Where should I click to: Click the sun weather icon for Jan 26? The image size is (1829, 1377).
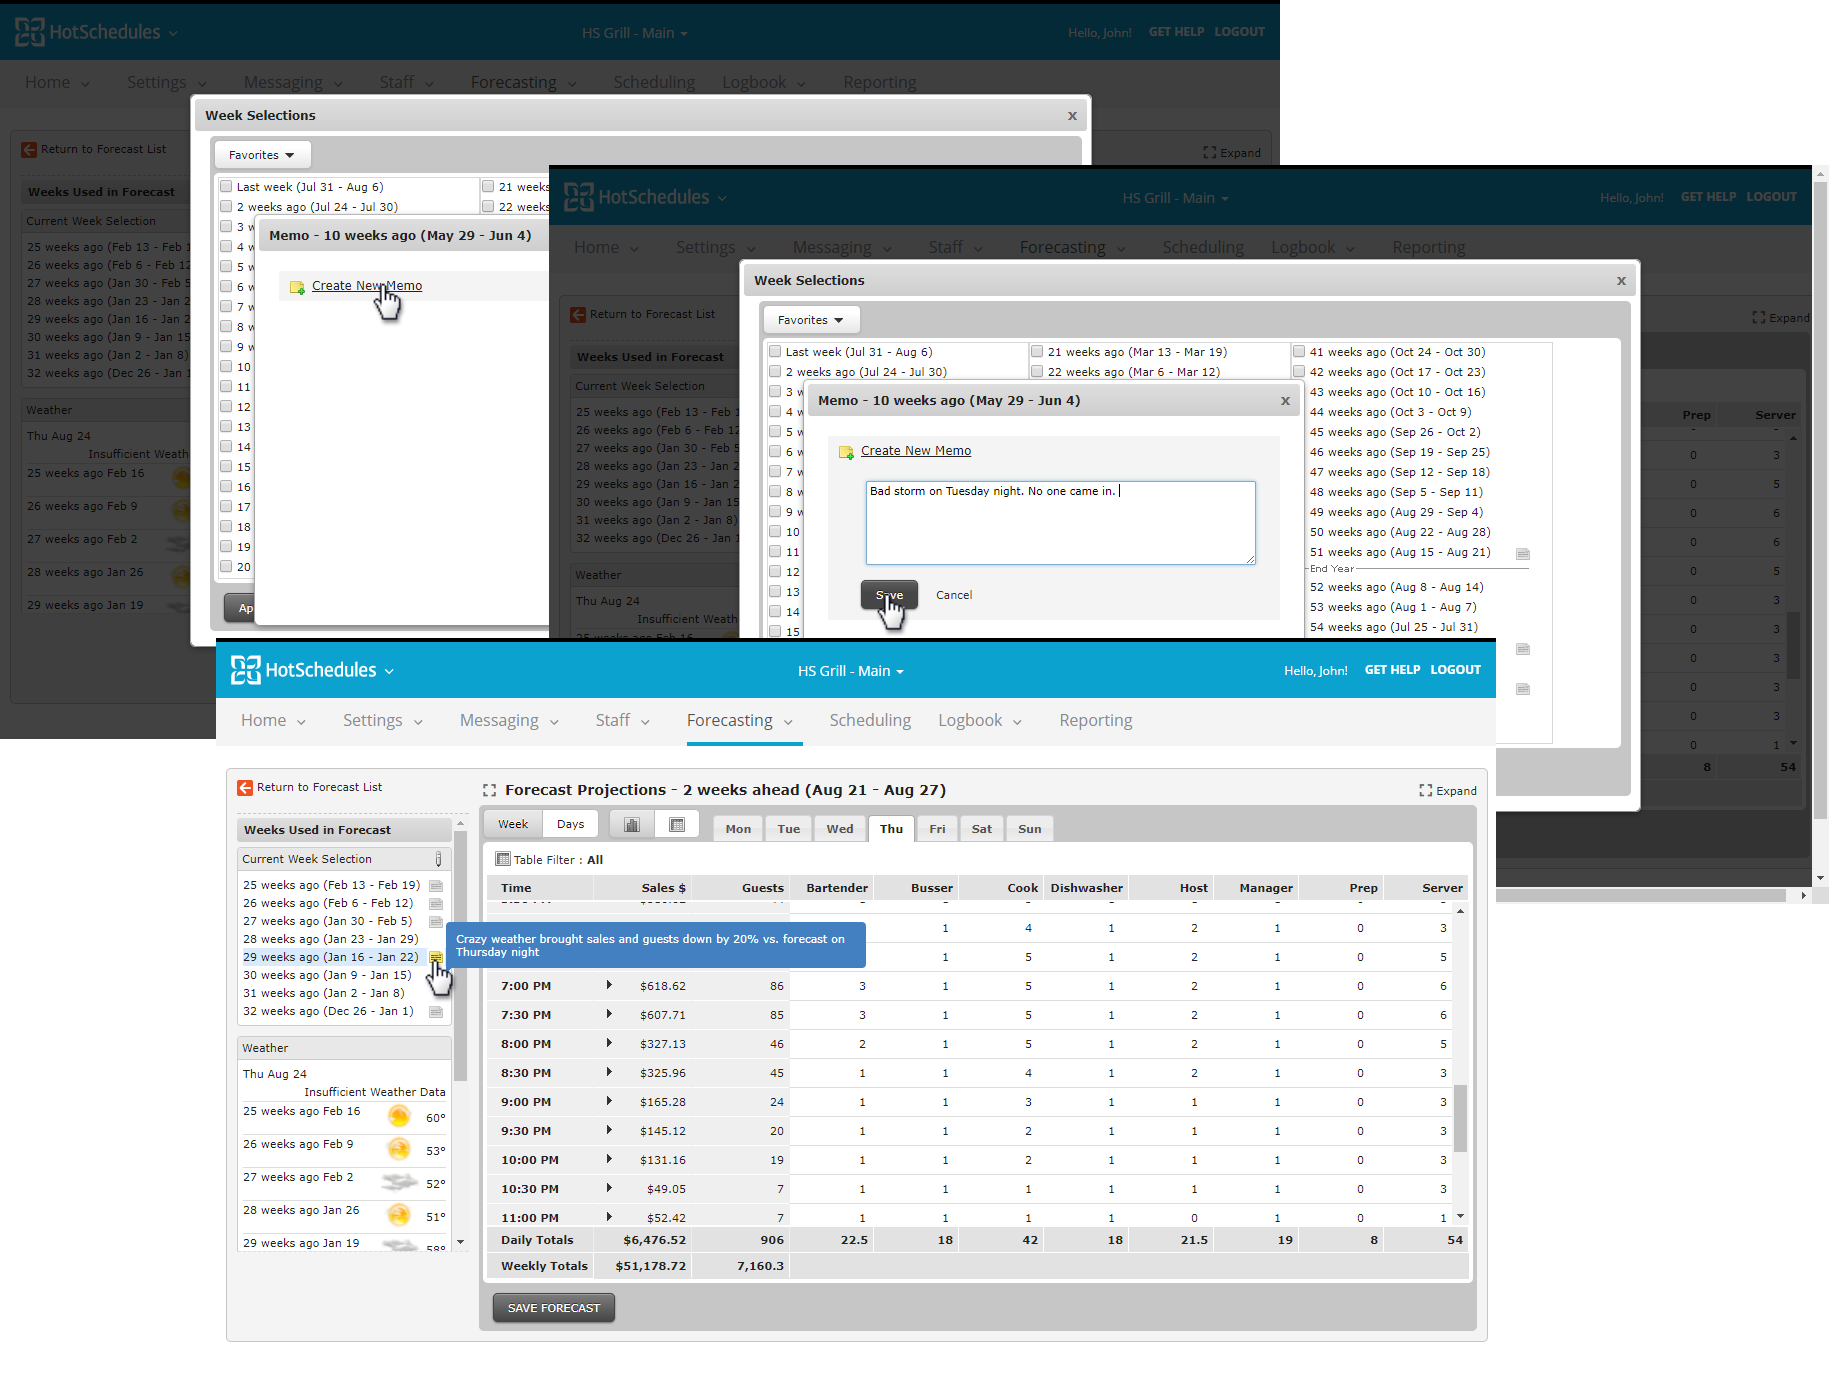pos(399,1215)
